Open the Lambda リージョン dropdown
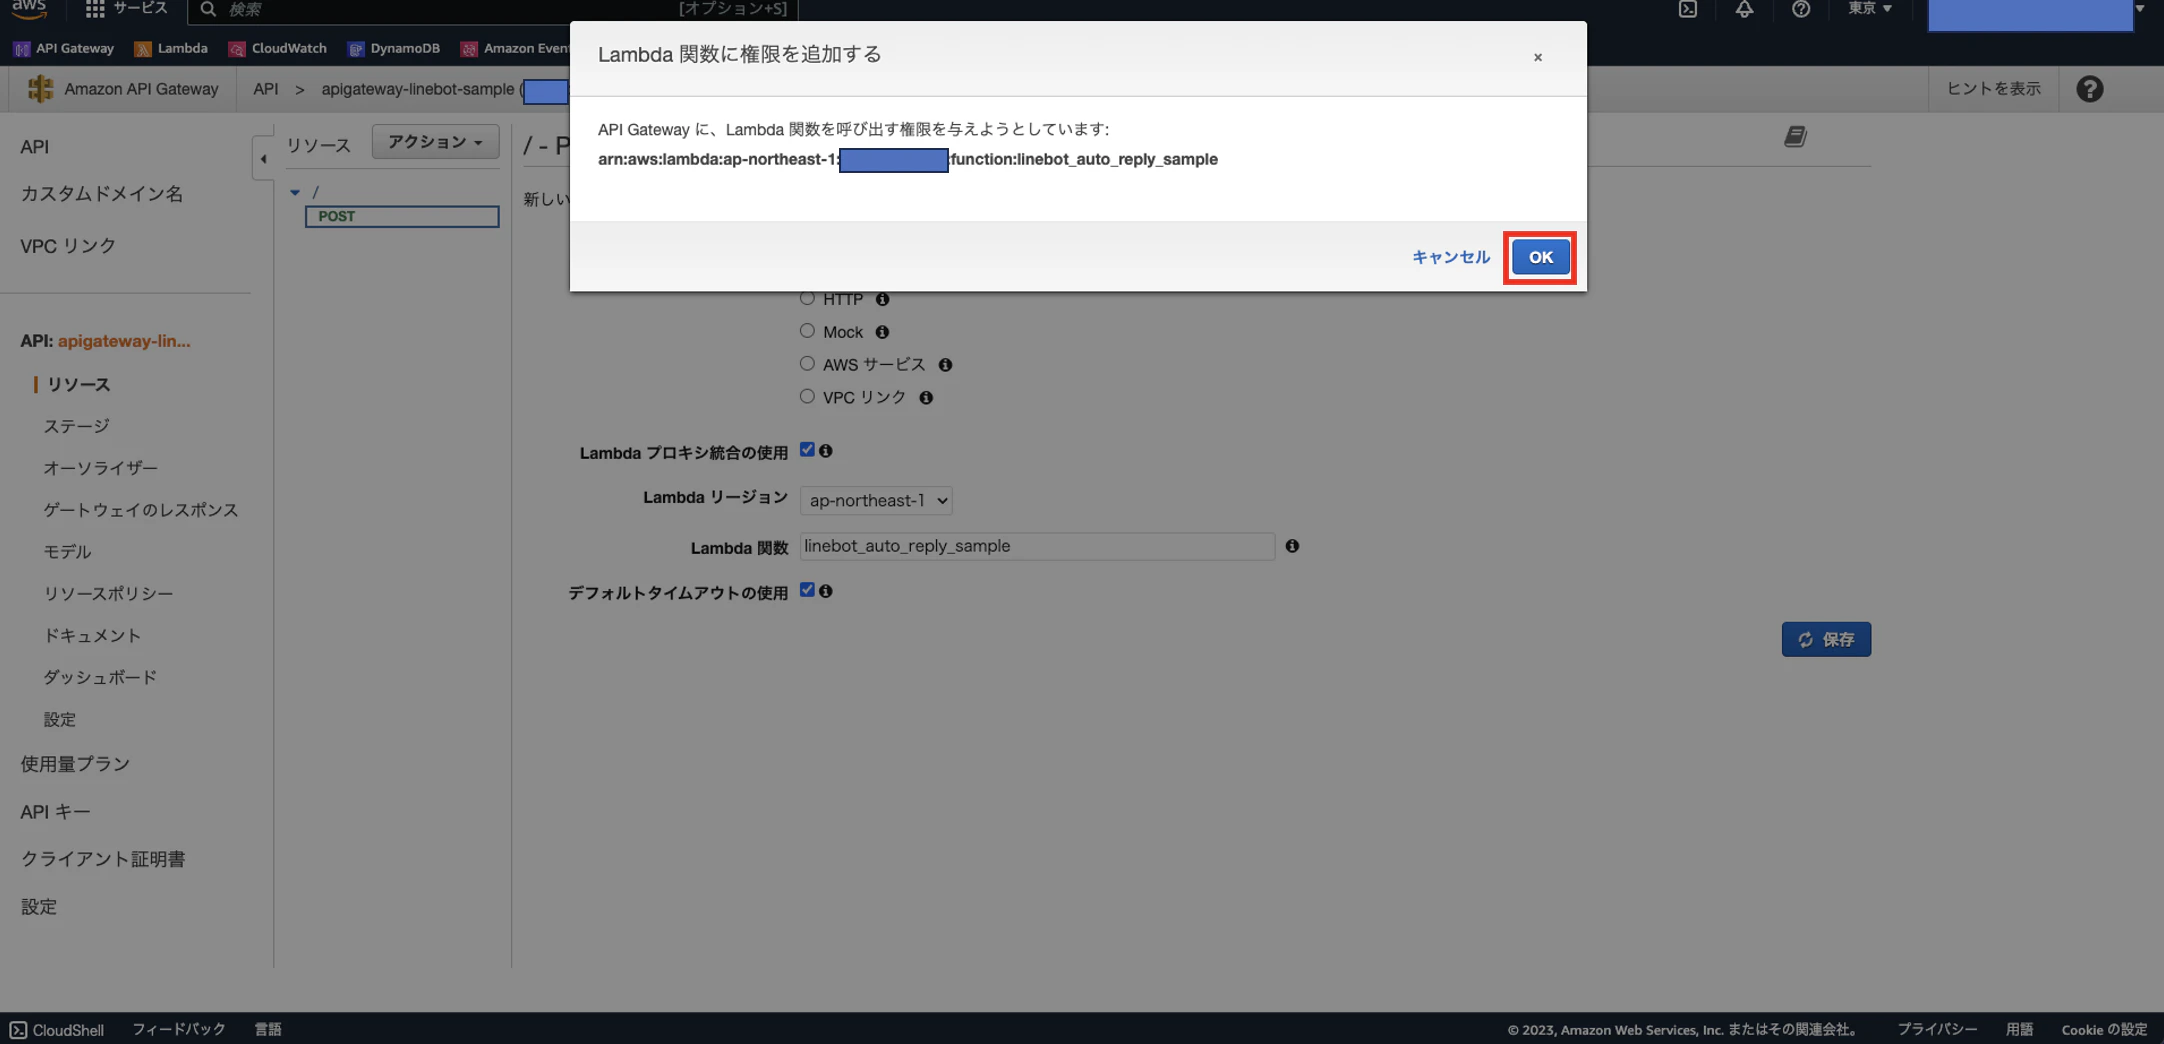Viewport: 2164px width, 1044px height. 876,500
